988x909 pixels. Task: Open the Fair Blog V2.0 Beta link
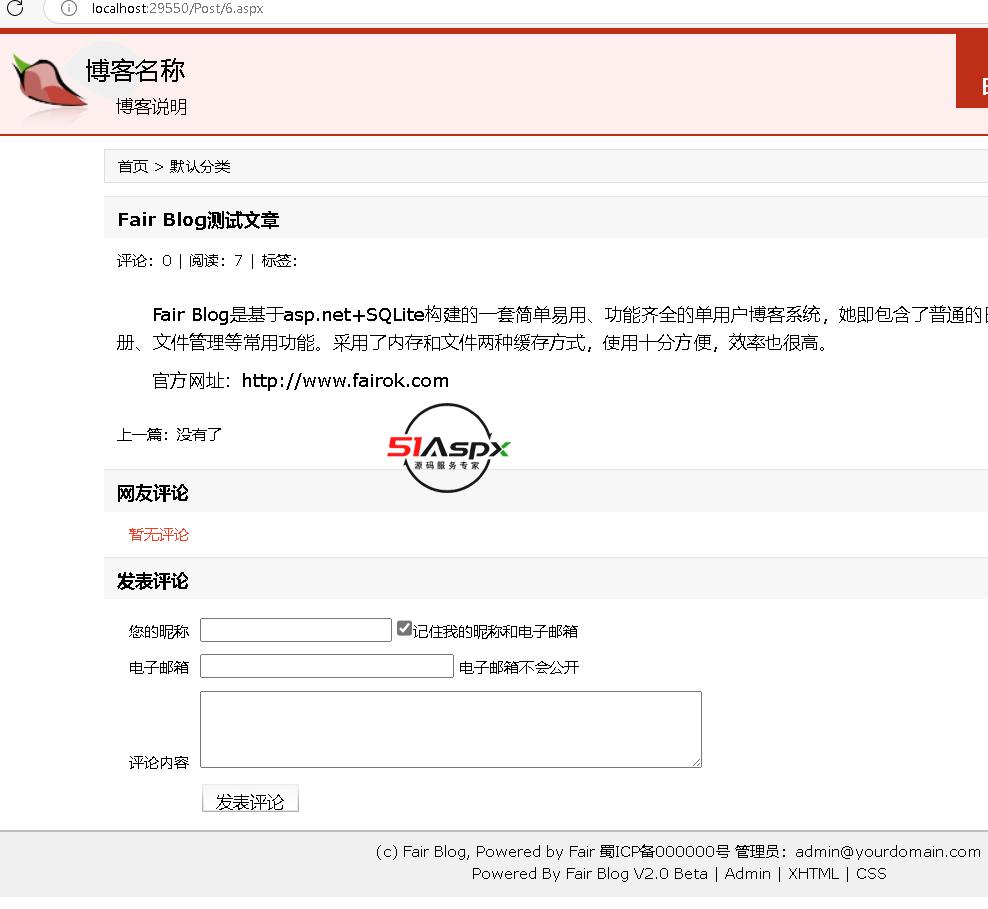click(636, 874)
